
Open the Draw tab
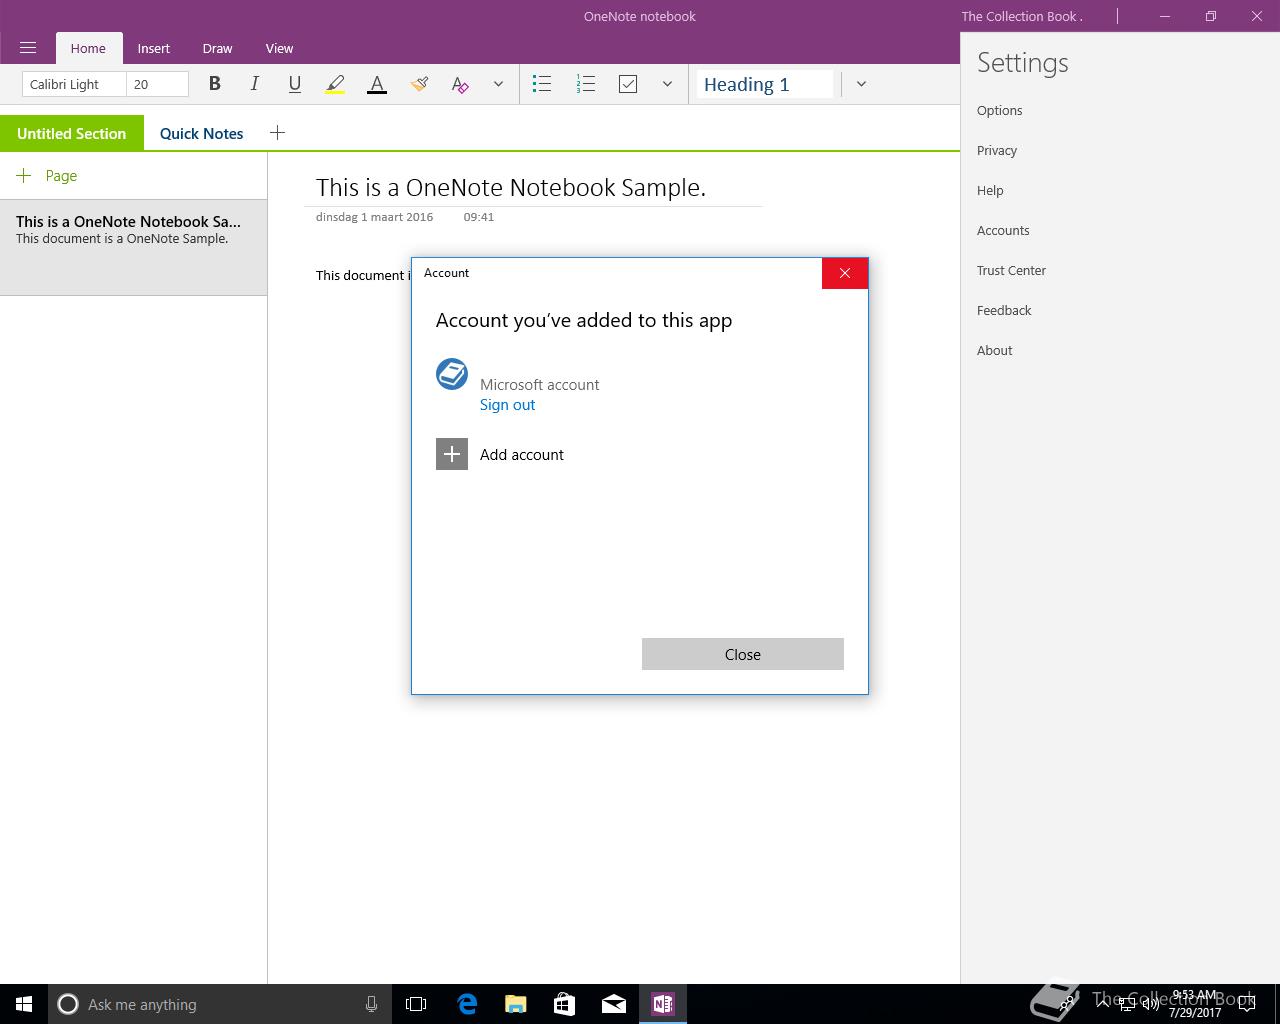(217, 48)
